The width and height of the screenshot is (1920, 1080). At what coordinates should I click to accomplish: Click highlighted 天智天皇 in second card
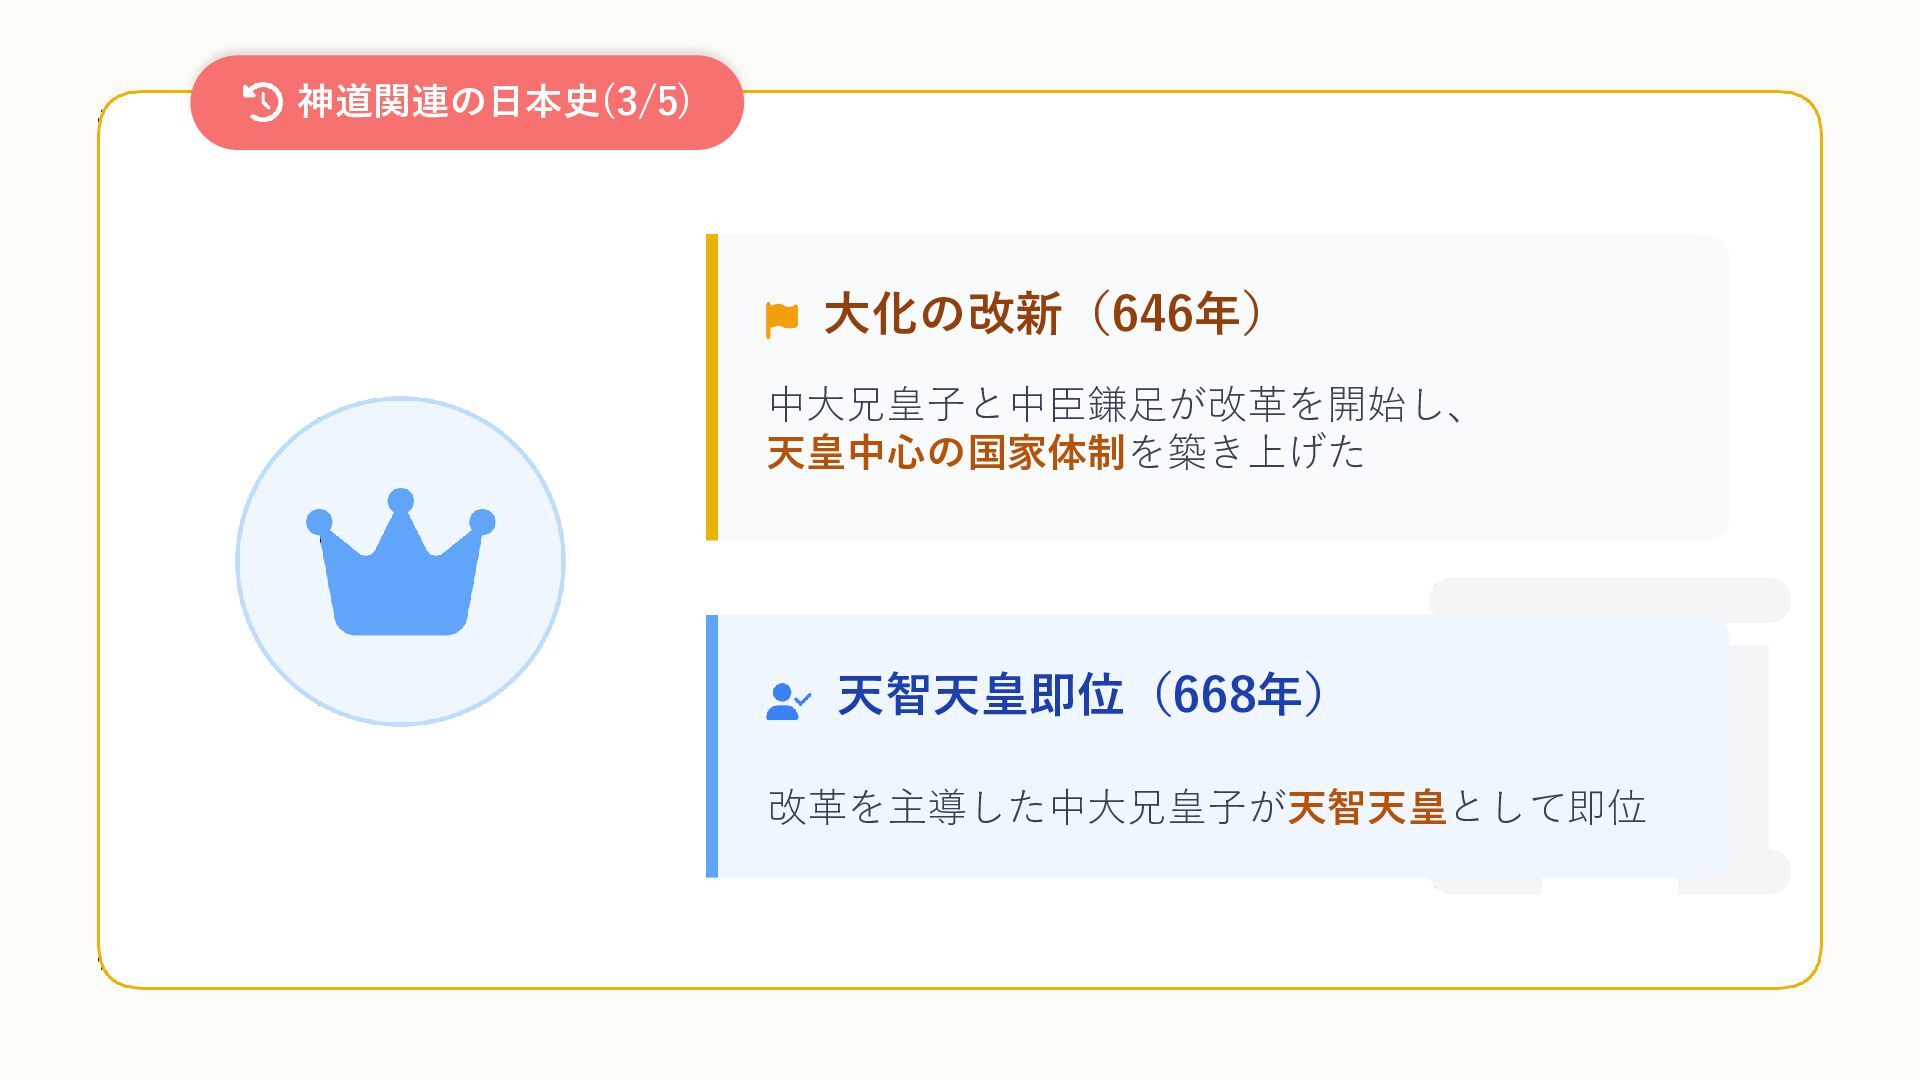click(x=1367, y=807)
